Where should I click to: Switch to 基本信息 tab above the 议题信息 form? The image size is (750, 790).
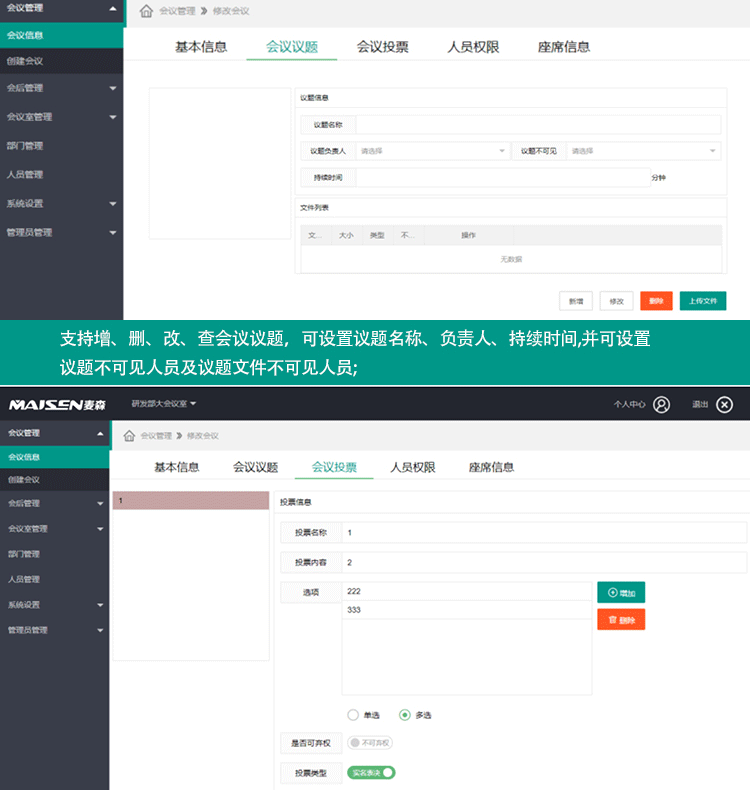pos(201,47)
